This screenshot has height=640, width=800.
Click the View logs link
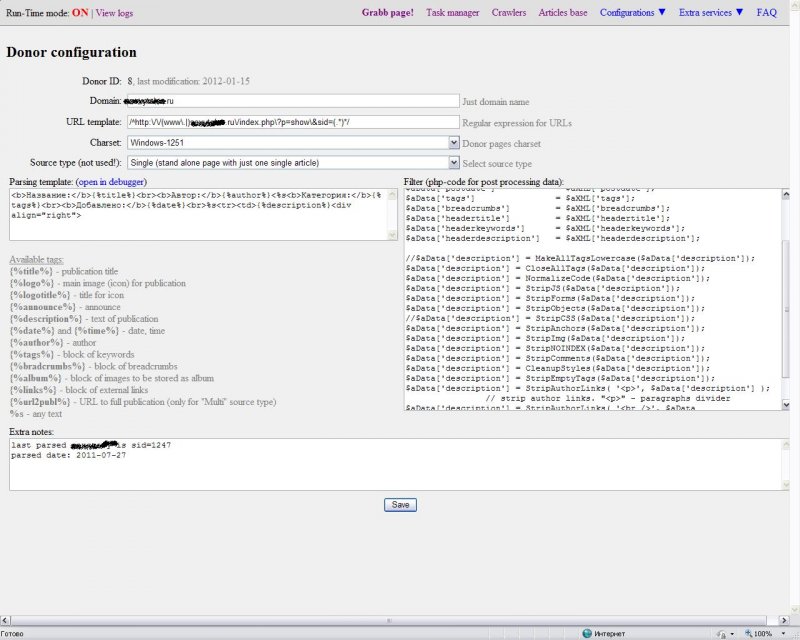click(x=114, y=13)
